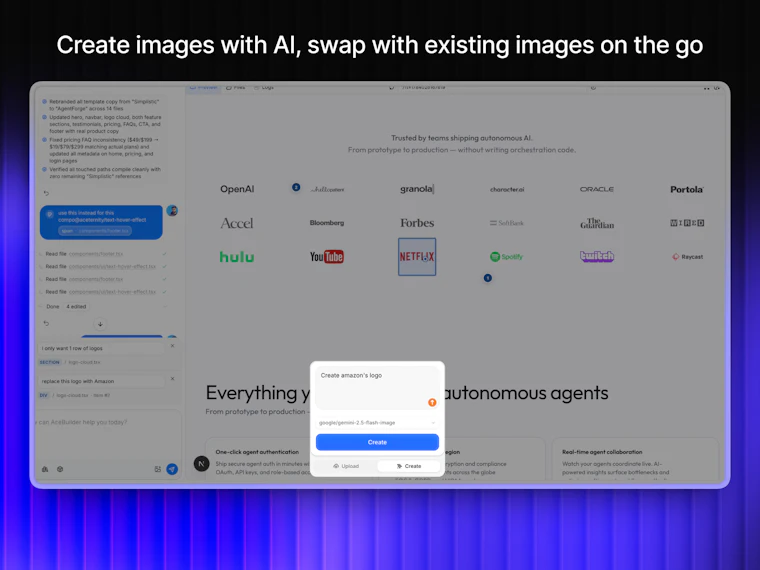
Task: Click the Accel logo
Action: (237, 223)
